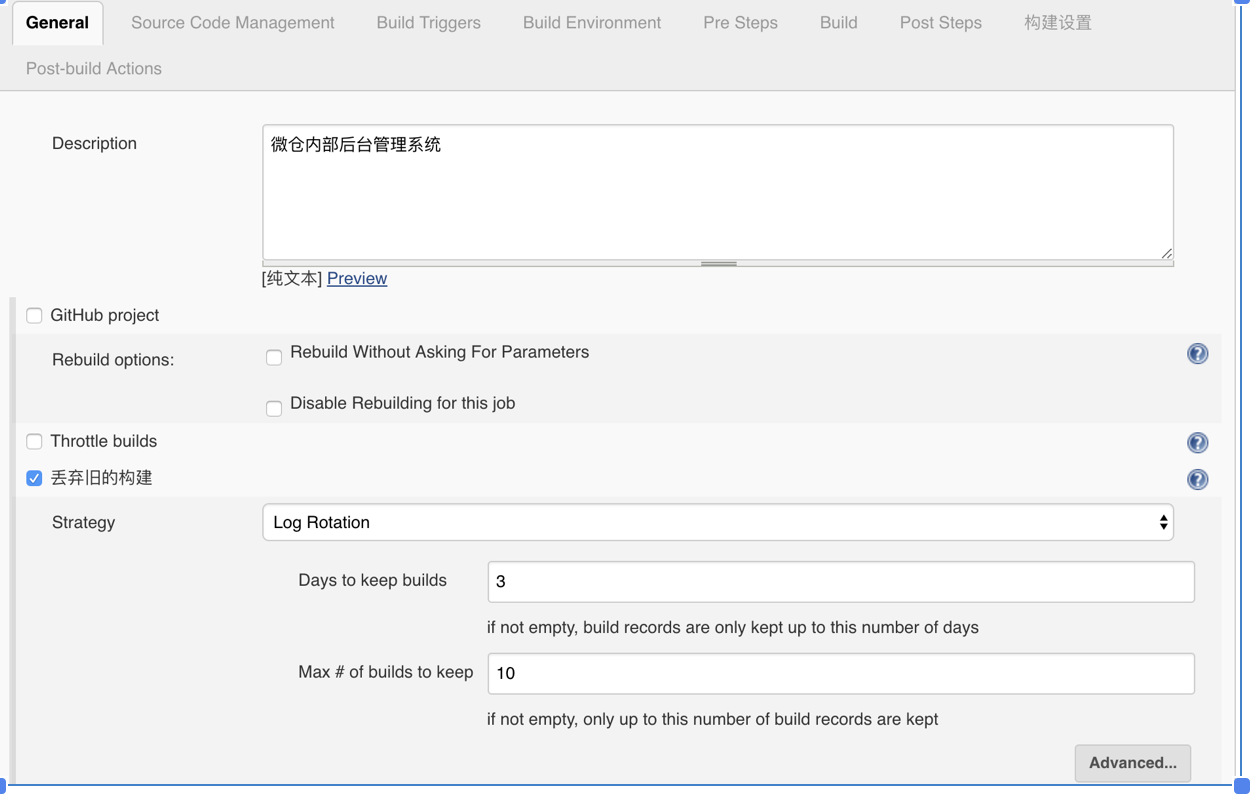The image size is (1250, 794).
Task: Switch to the 构建设置 tab
Action: pos(1058,23)
